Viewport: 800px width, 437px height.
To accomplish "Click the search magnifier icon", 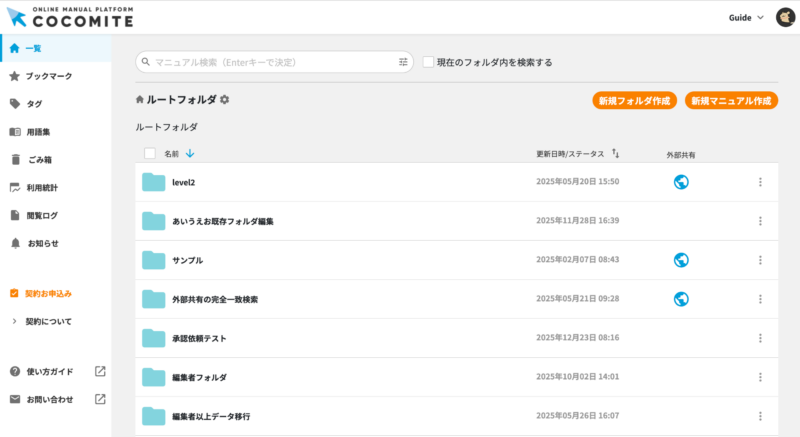I will 146,62.
